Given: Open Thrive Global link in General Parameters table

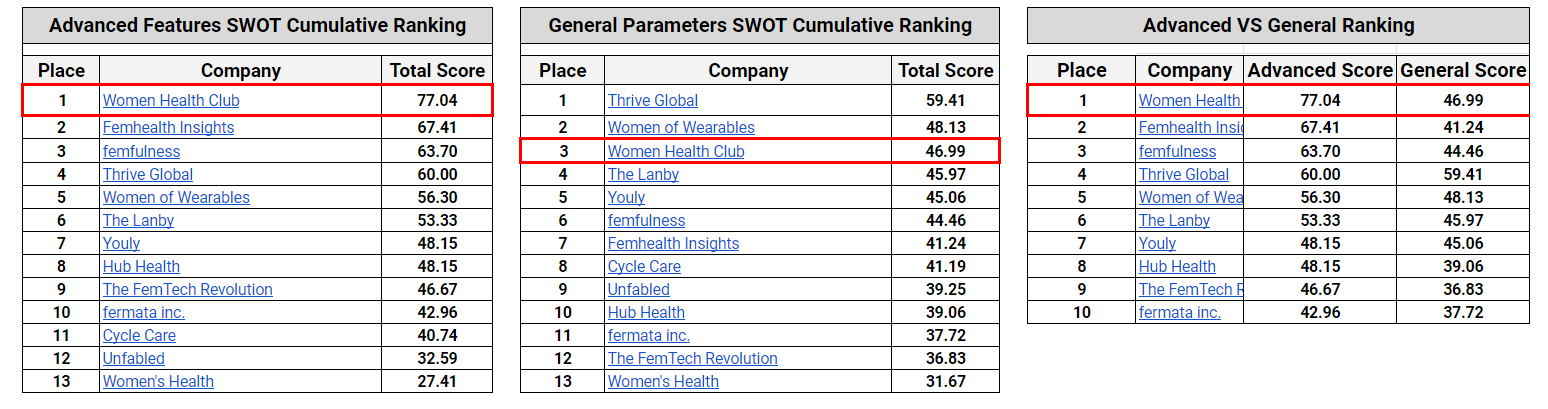Looking at the screenshot, I should coord(653,100).
